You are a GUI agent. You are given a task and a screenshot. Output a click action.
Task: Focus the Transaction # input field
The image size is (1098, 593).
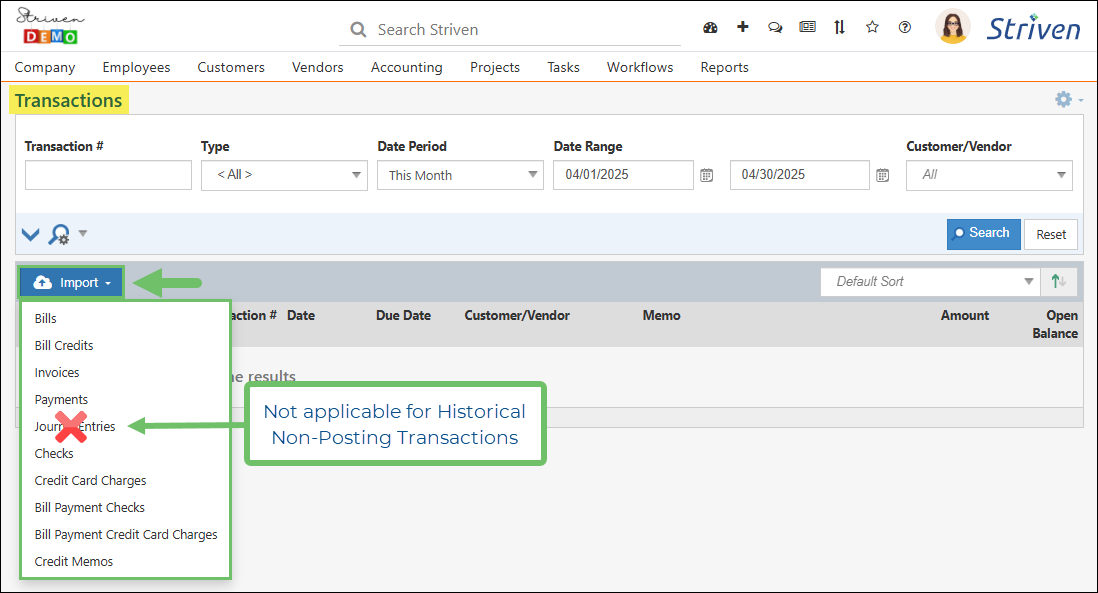click(x=108, y=175)
